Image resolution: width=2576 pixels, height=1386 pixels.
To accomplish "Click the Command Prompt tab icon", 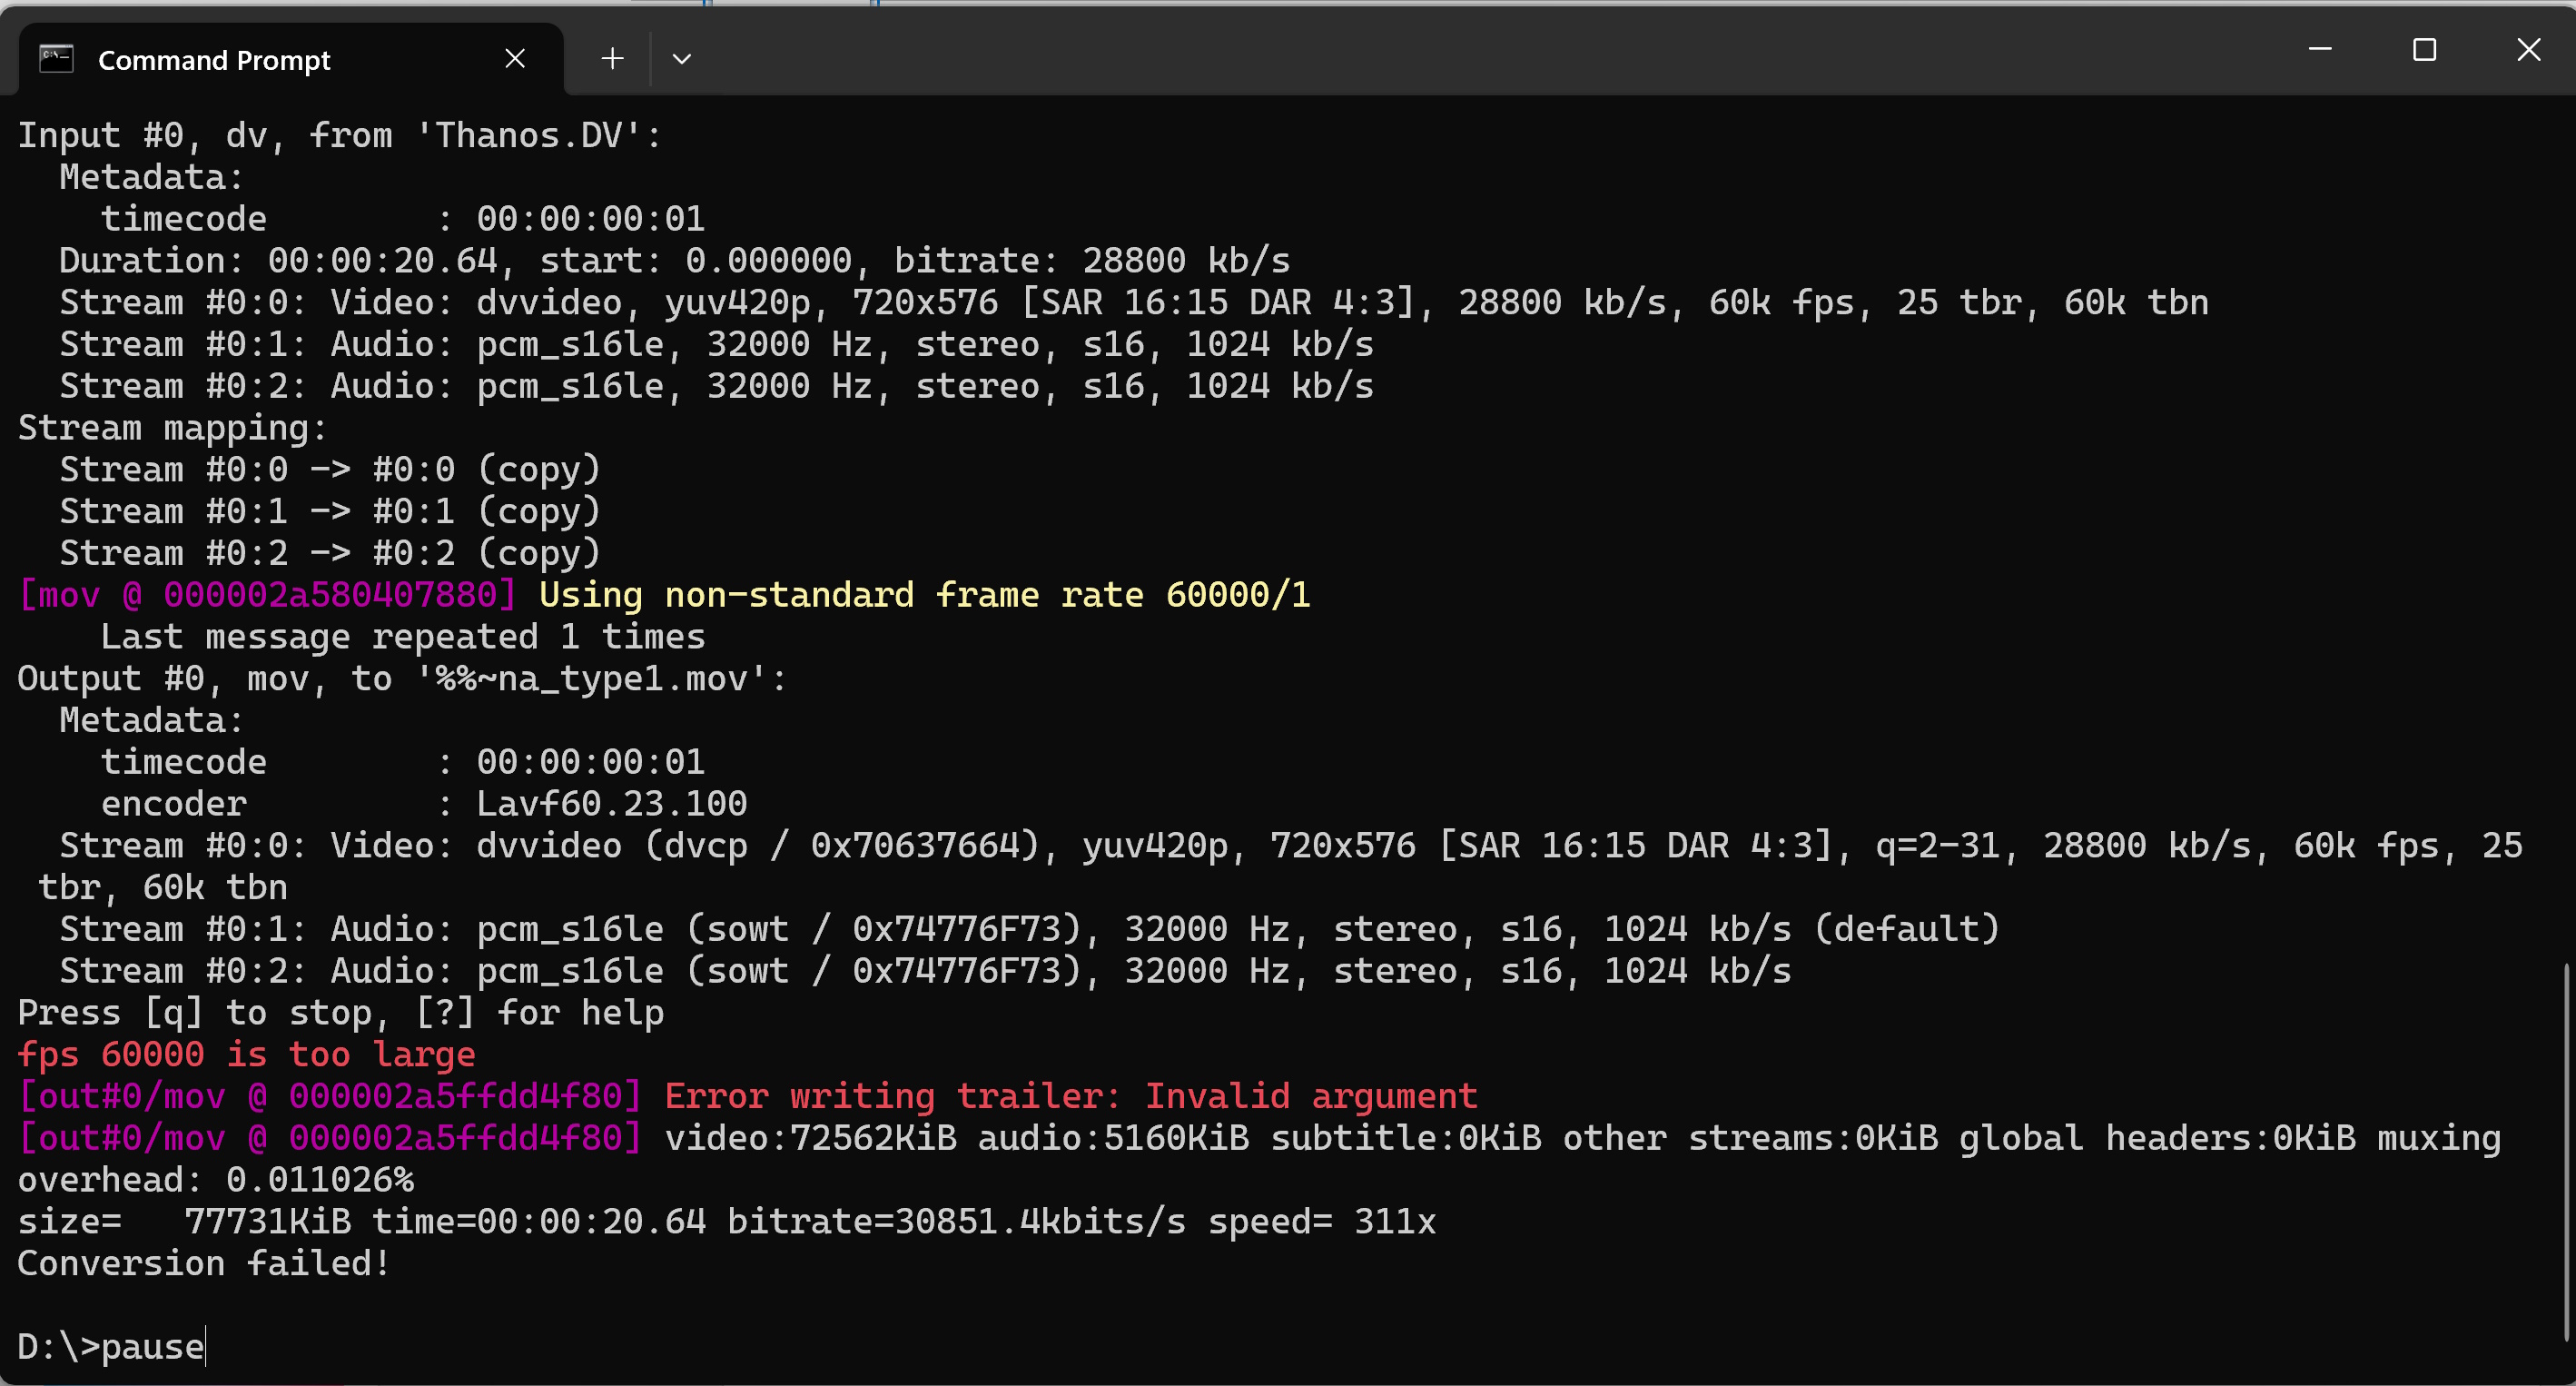I will [56, 59].
